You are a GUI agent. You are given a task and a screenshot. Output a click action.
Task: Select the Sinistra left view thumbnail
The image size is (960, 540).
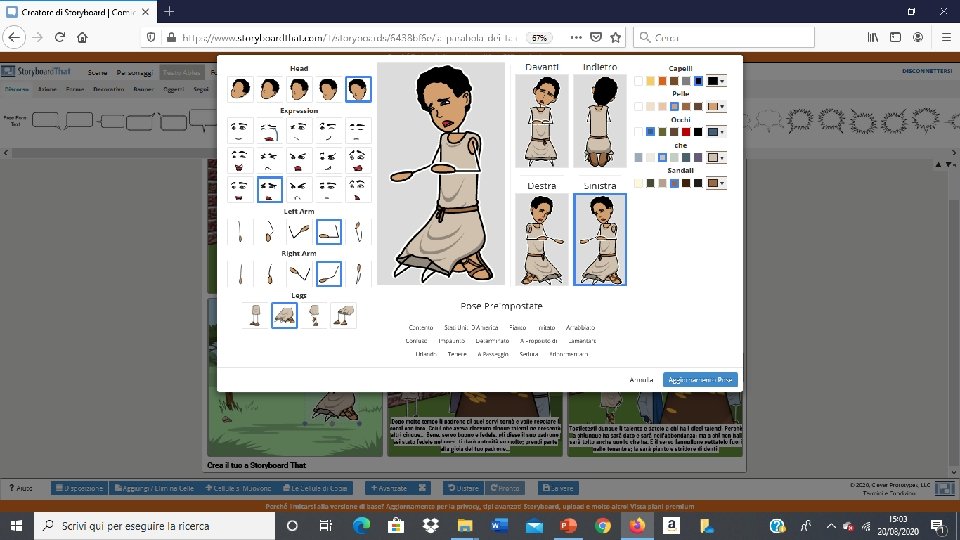pyautogui.click(x=600, y=239)
